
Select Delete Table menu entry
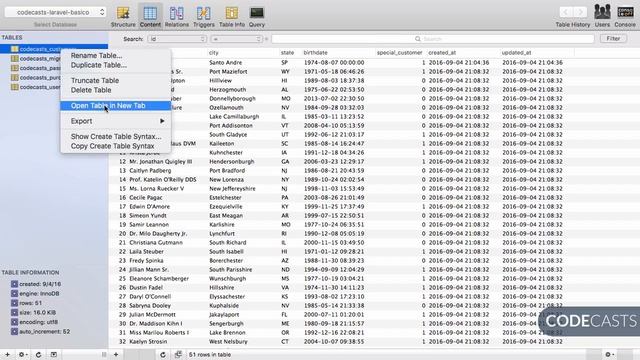pos(91,90)
